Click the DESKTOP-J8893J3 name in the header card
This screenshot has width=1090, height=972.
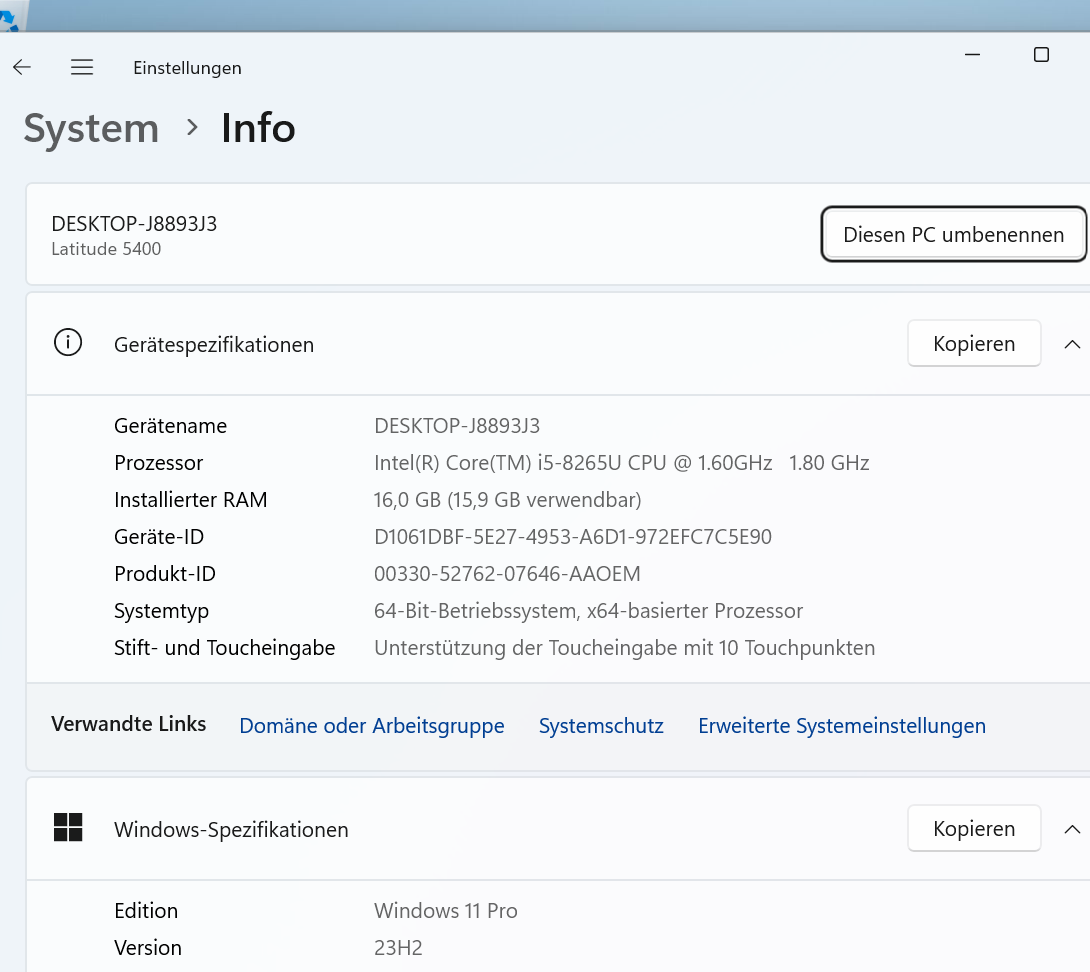(x=134, y=224)
